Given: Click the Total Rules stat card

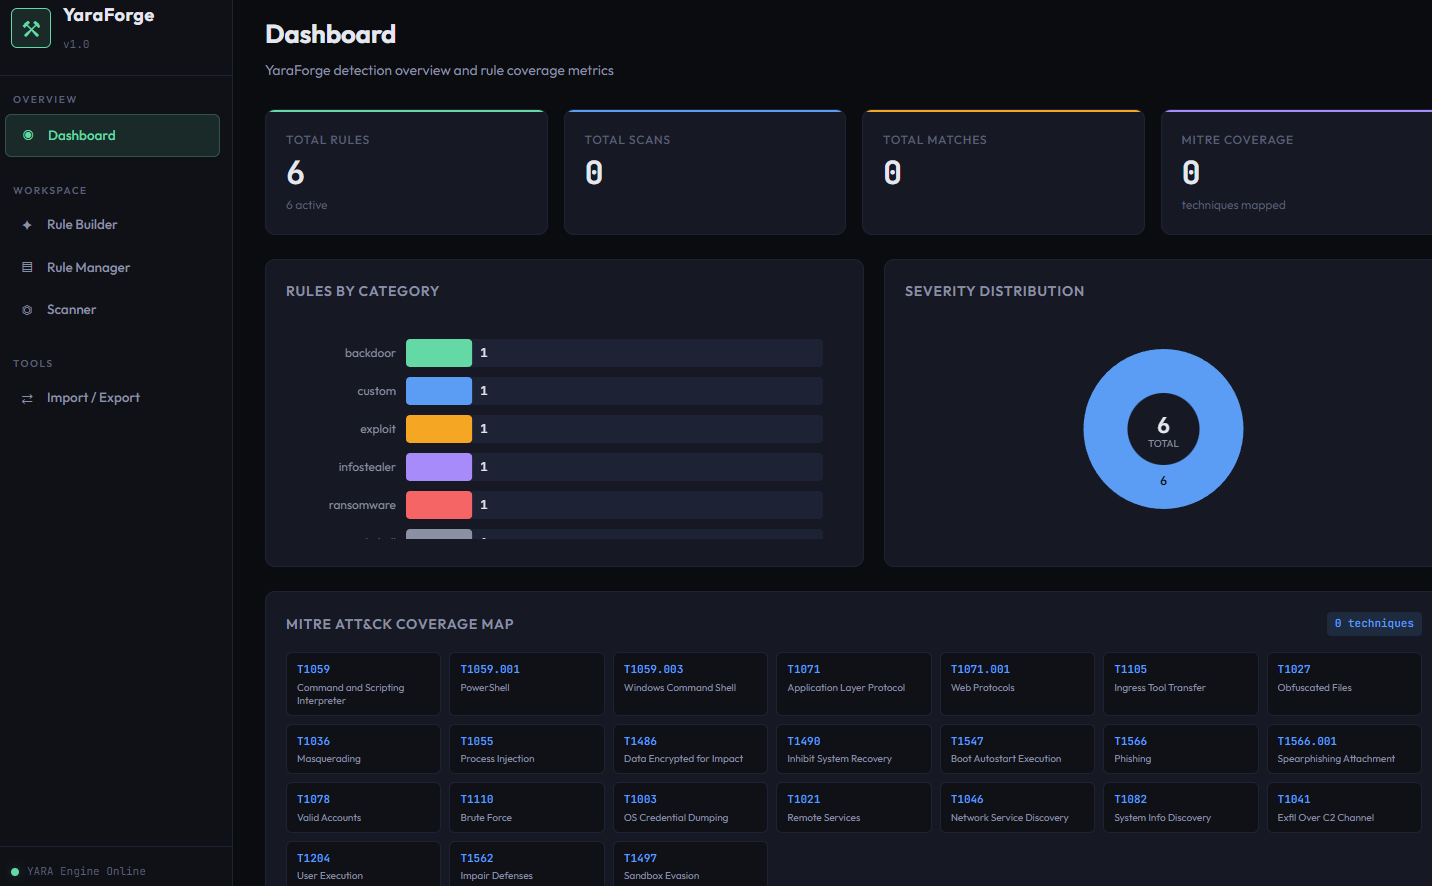Looking at the screenshot, I should 406,172.
